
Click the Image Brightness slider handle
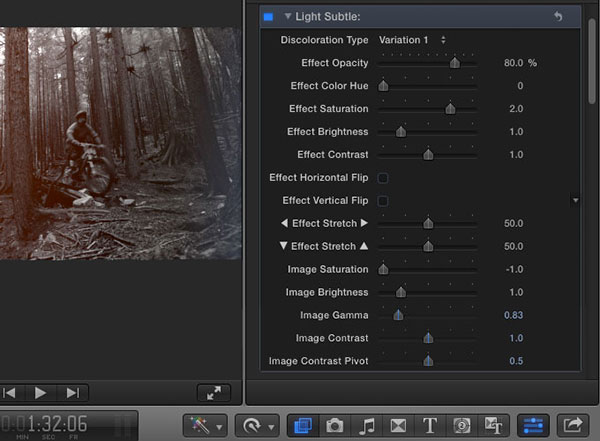pos(401,292)
